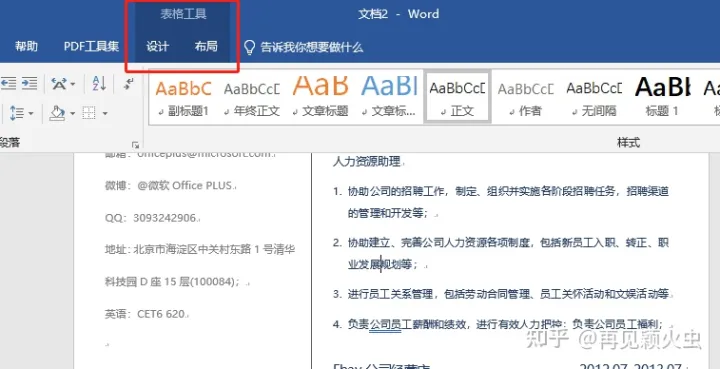Click the 人力资源助理 heading text

[367, 162]
